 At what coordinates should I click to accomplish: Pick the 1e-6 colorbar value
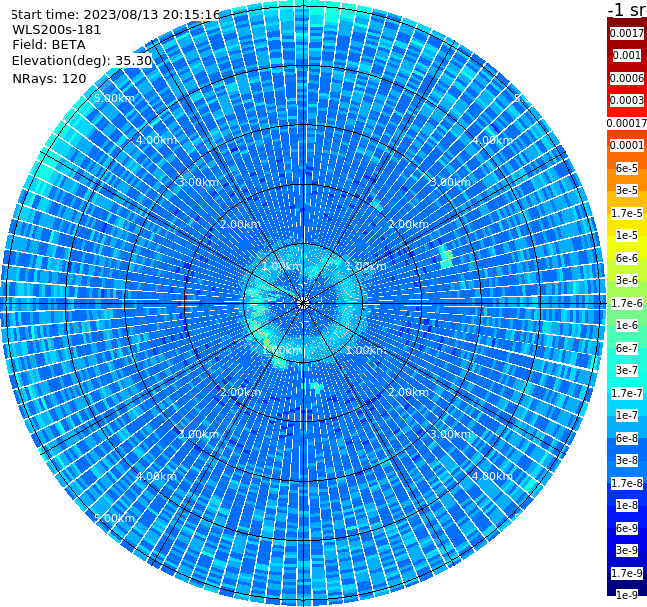click(627, 325)
